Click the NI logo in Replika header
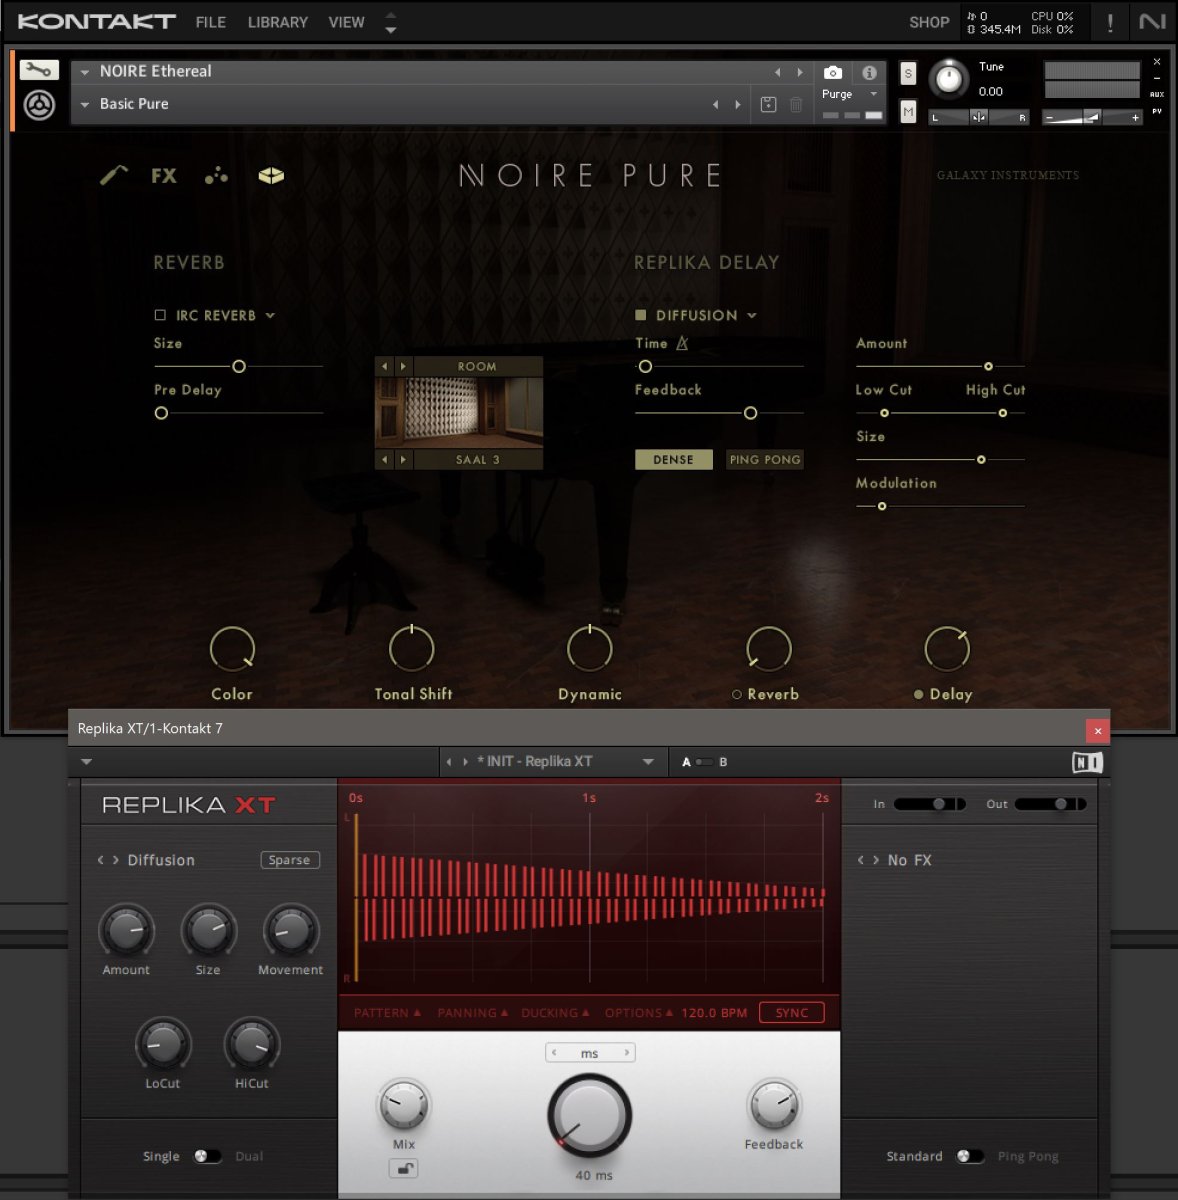 point(1087,762)
